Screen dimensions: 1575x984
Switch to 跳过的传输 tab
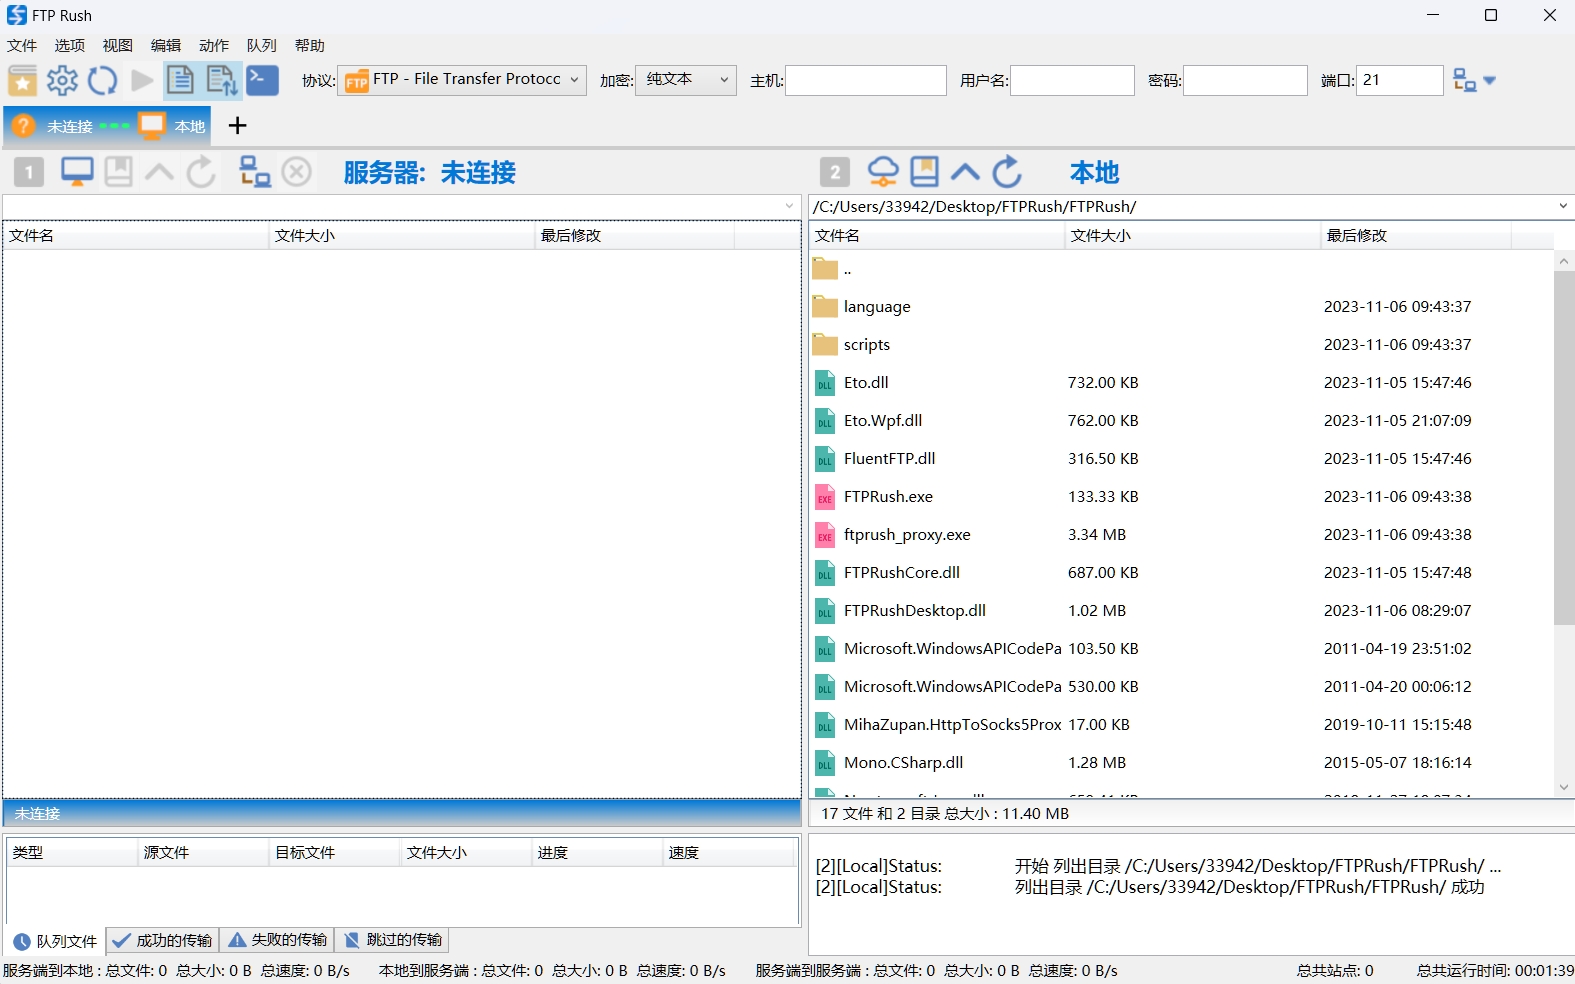coord(392,941)
